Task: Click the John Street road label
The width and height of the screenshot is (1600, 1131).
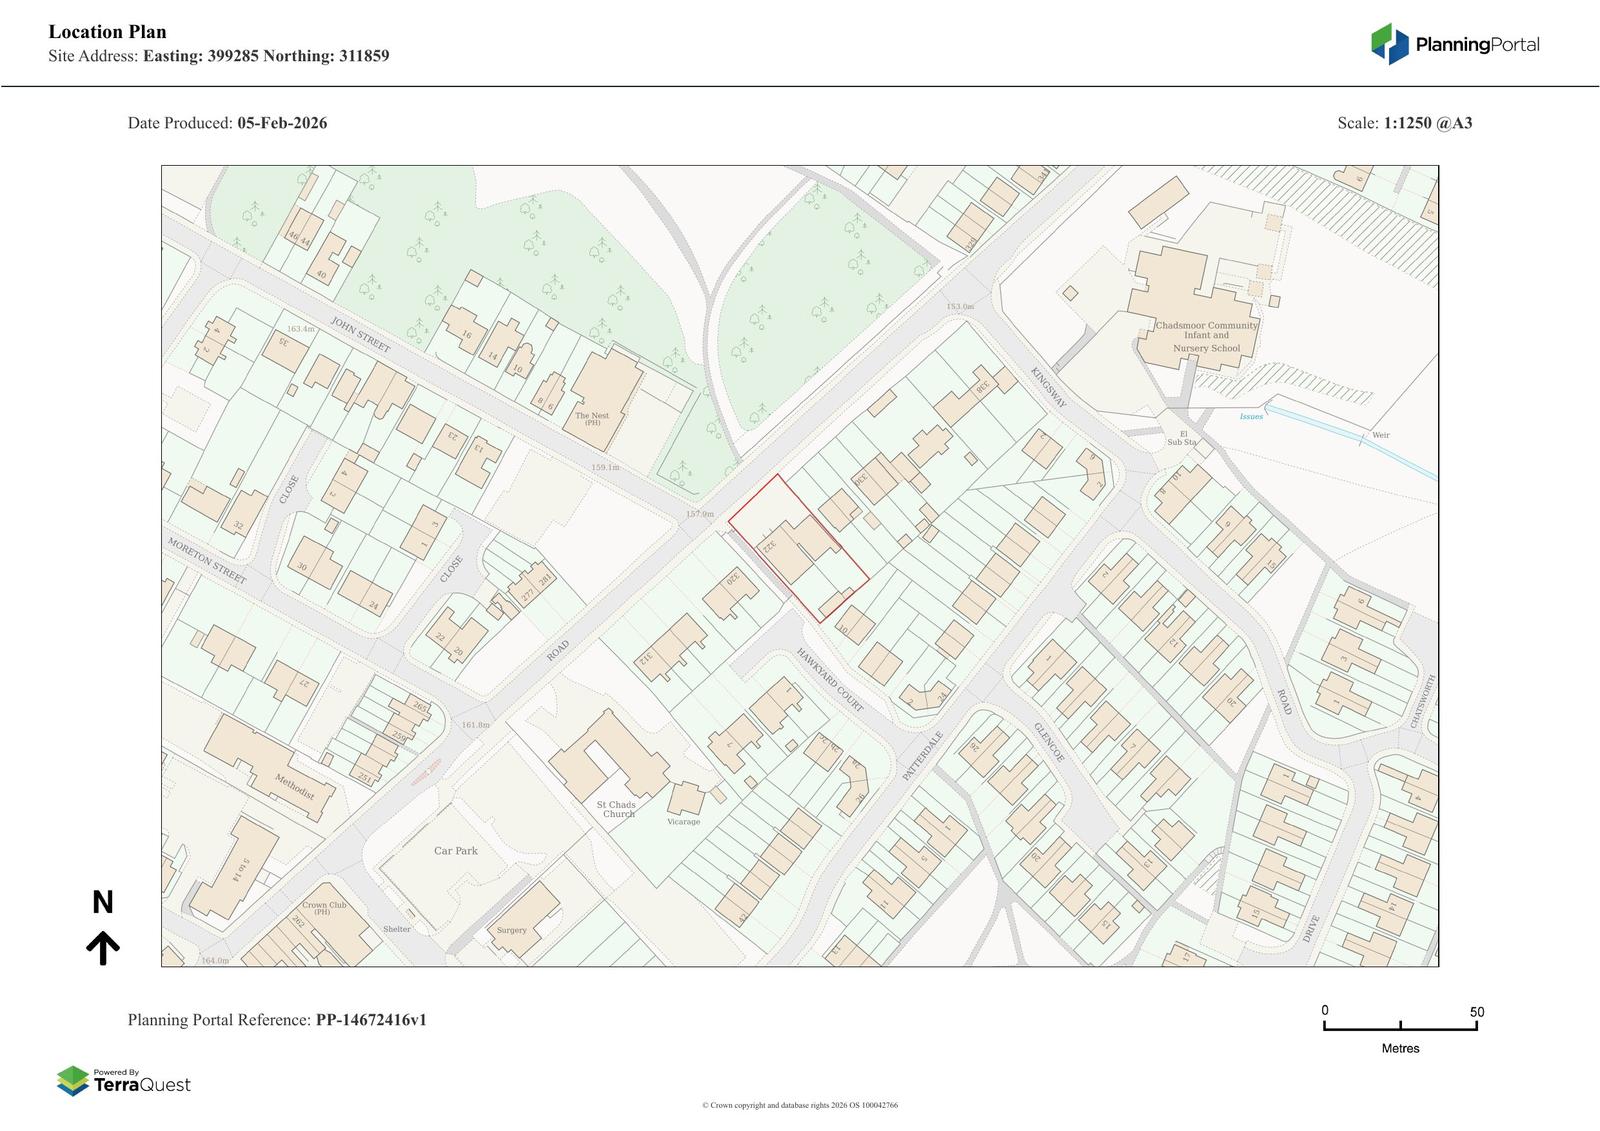Action: [360, 336]
